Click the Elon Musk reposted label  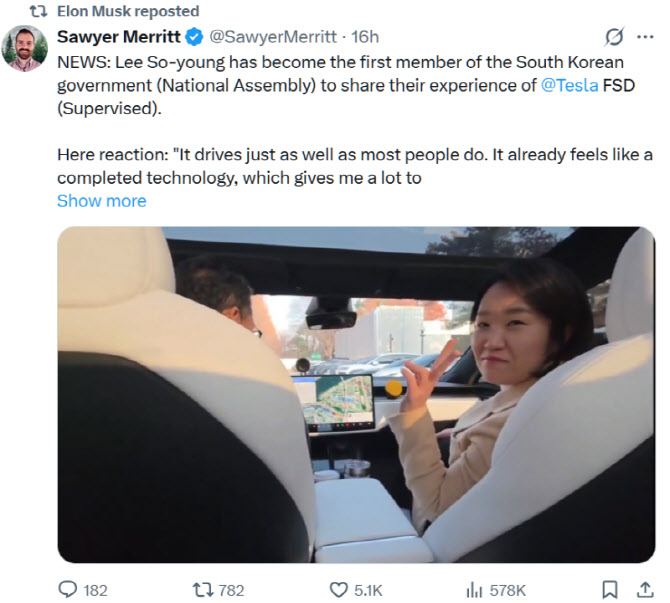point(127,11)
